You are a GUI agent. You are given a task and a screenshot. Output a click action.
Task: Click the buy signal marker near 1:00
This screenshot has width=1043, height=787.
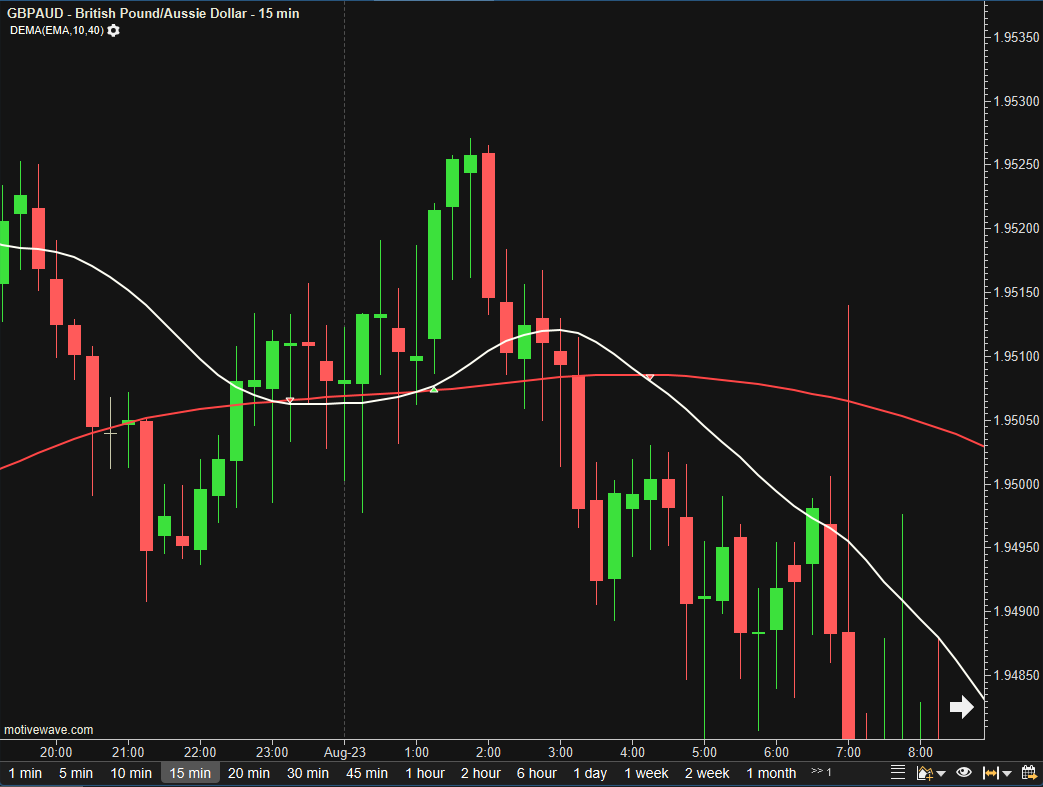434,388
